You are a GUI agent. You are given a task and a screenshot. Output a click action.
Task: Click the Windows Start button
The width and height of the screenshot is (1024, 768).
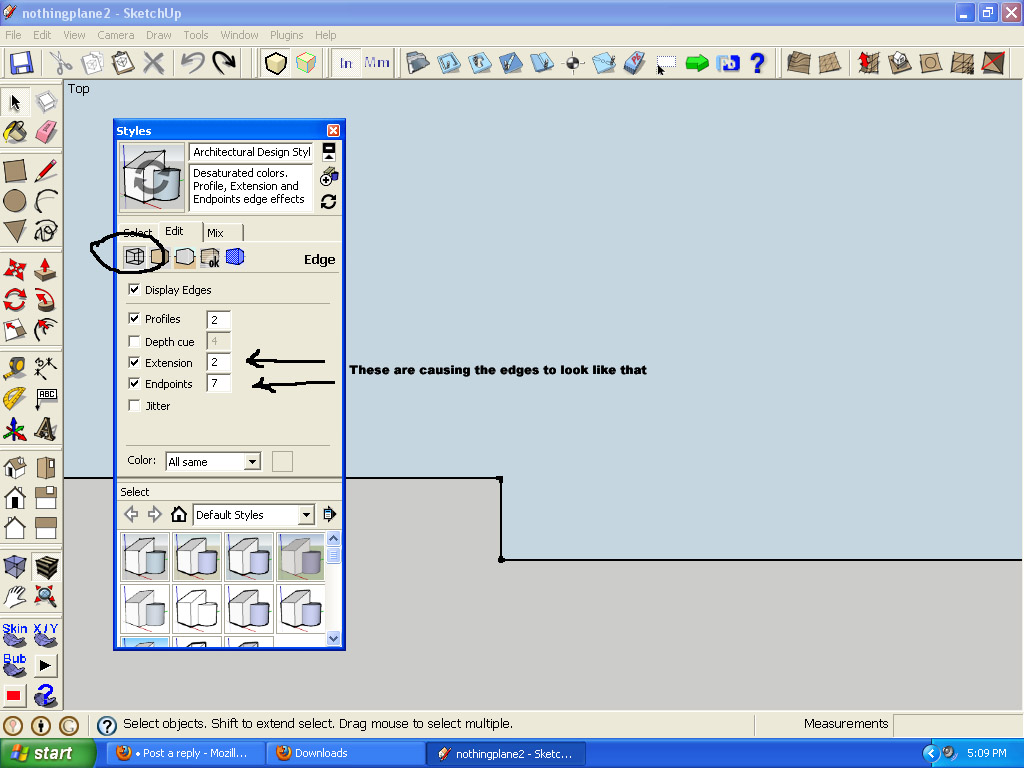pos(49,753)
